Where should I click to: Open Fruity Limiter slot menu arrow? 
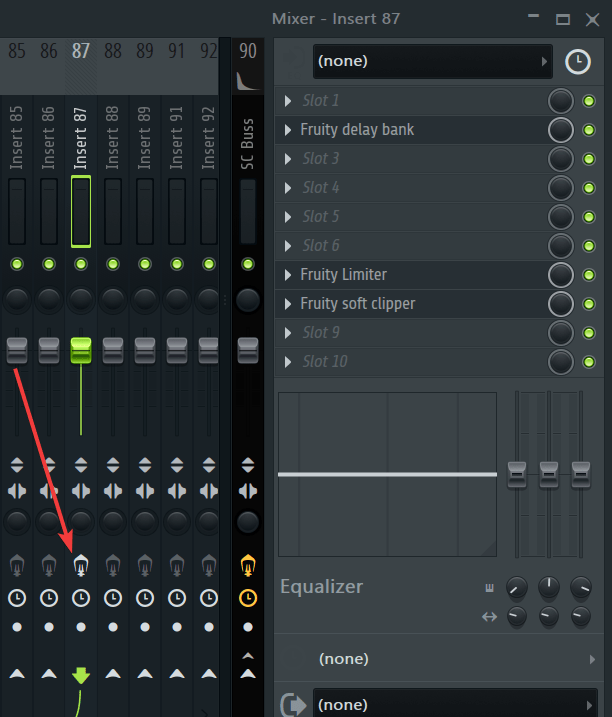tap(288, 275)
